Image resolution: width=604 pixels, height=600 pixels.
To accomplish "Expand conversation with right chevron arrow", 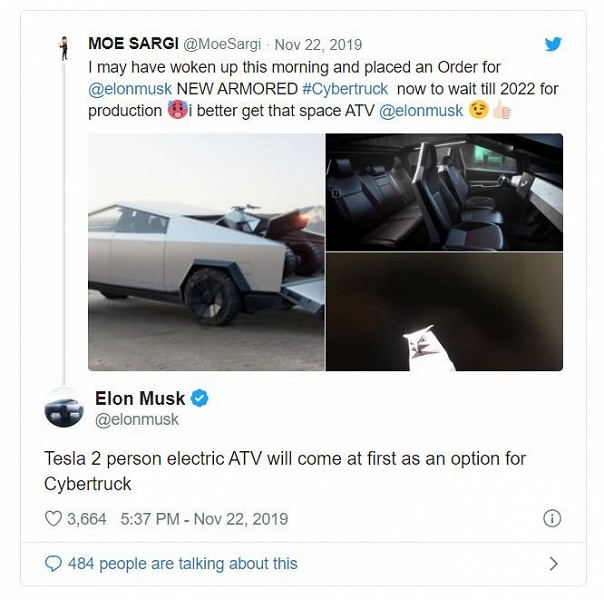I will point(553,564).
